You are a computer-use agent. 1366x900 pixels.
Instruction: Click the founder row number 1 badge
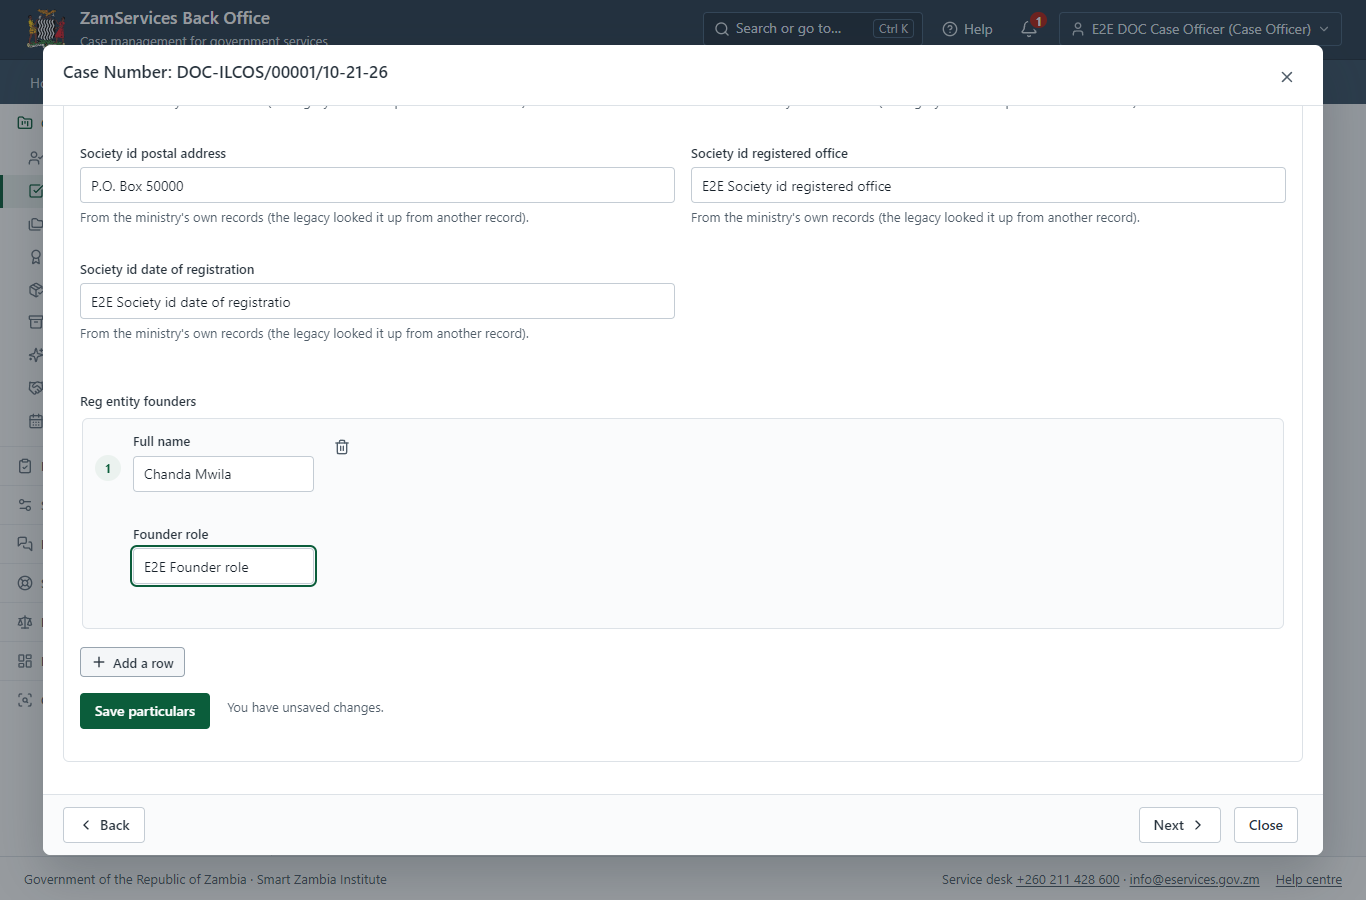point(108,468)
